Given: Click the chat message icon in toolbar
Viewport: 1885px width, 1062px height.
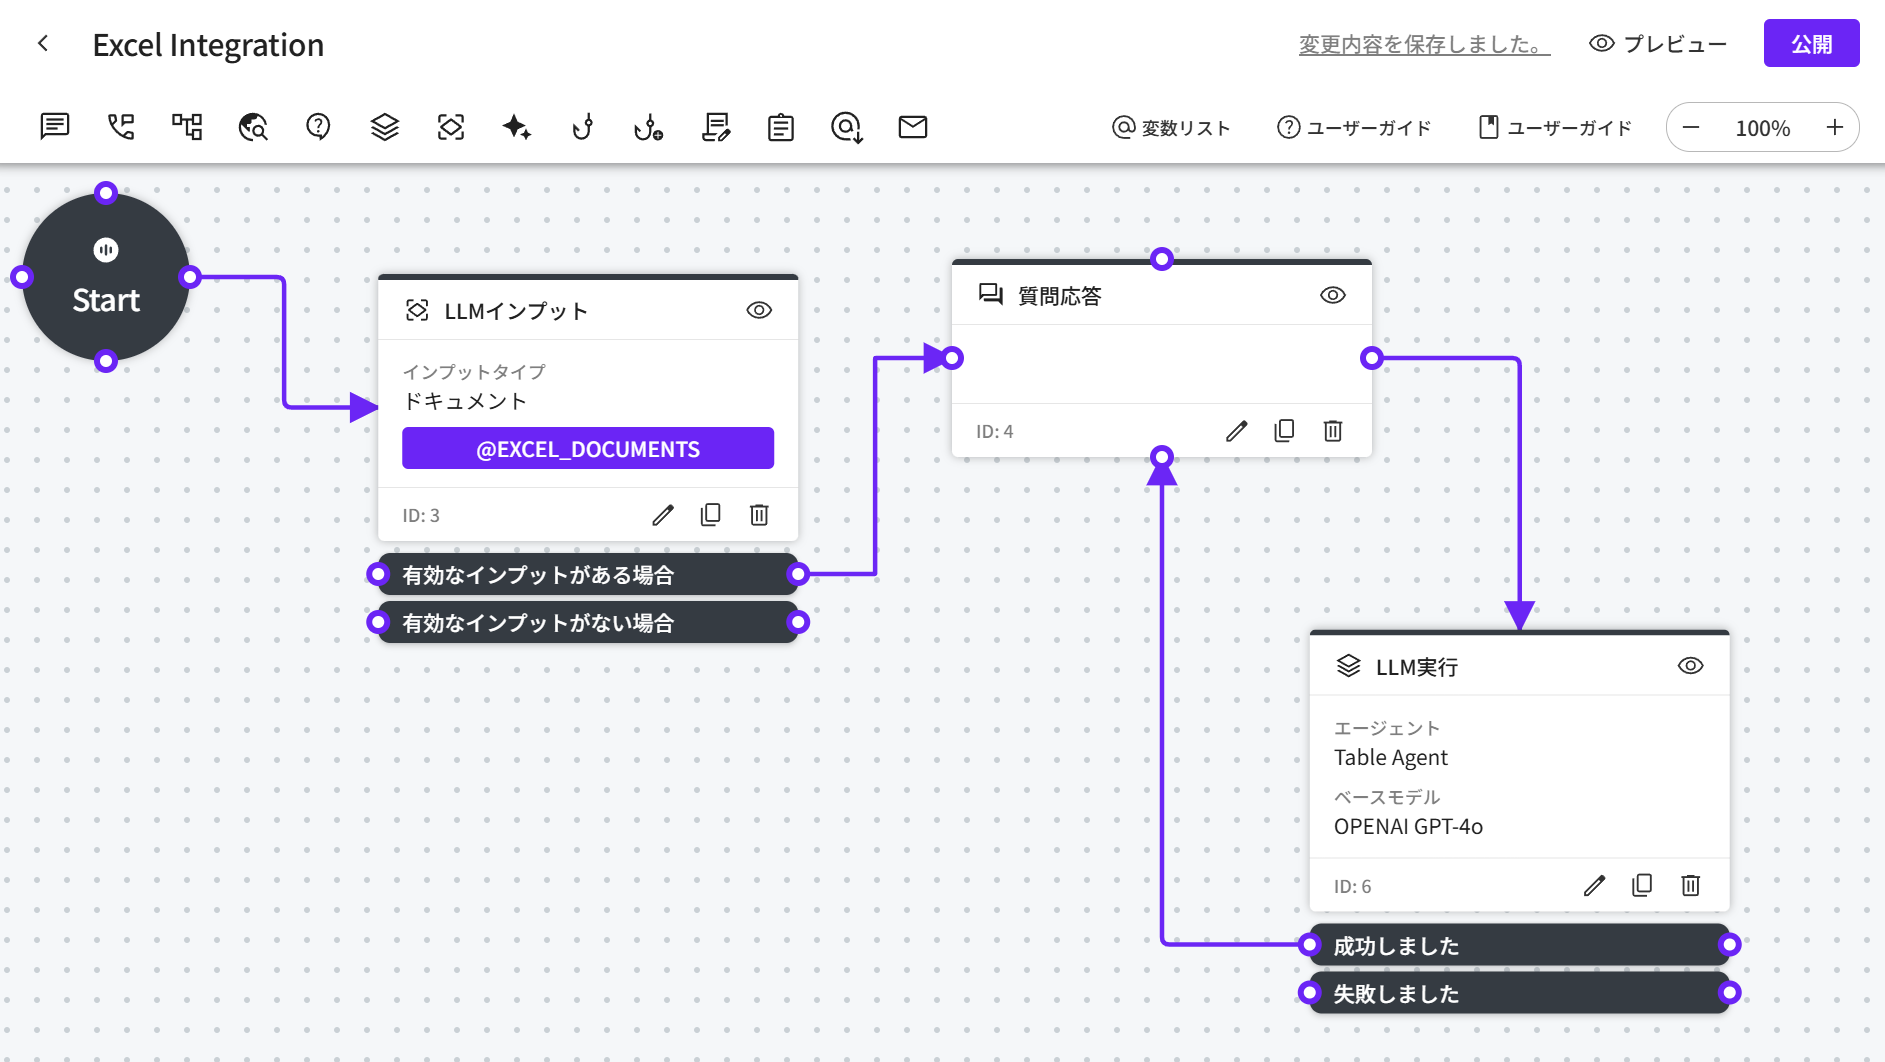Looking at the screenshot, I should click(55, 127).
